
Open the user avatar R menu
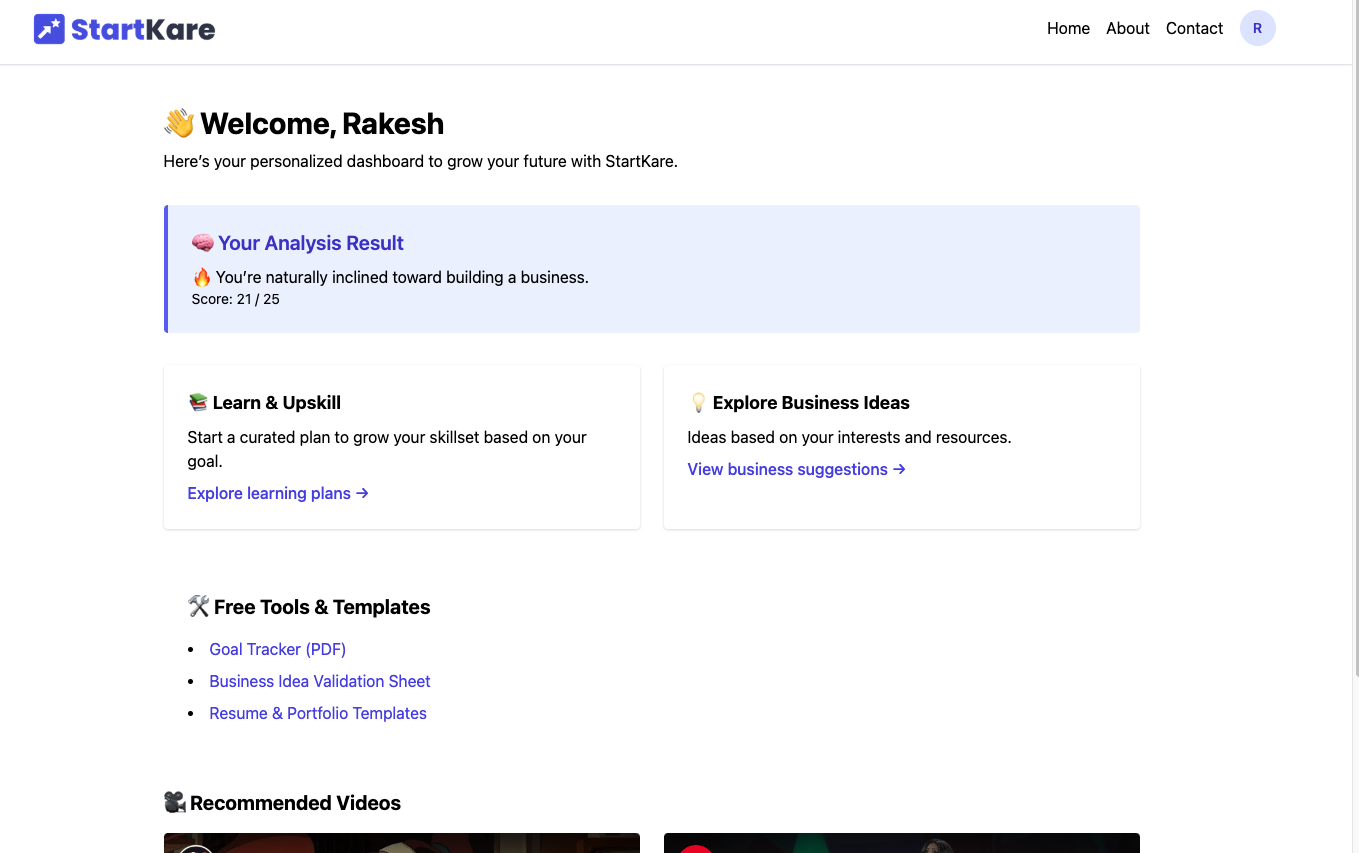[x=1257, y=28]
